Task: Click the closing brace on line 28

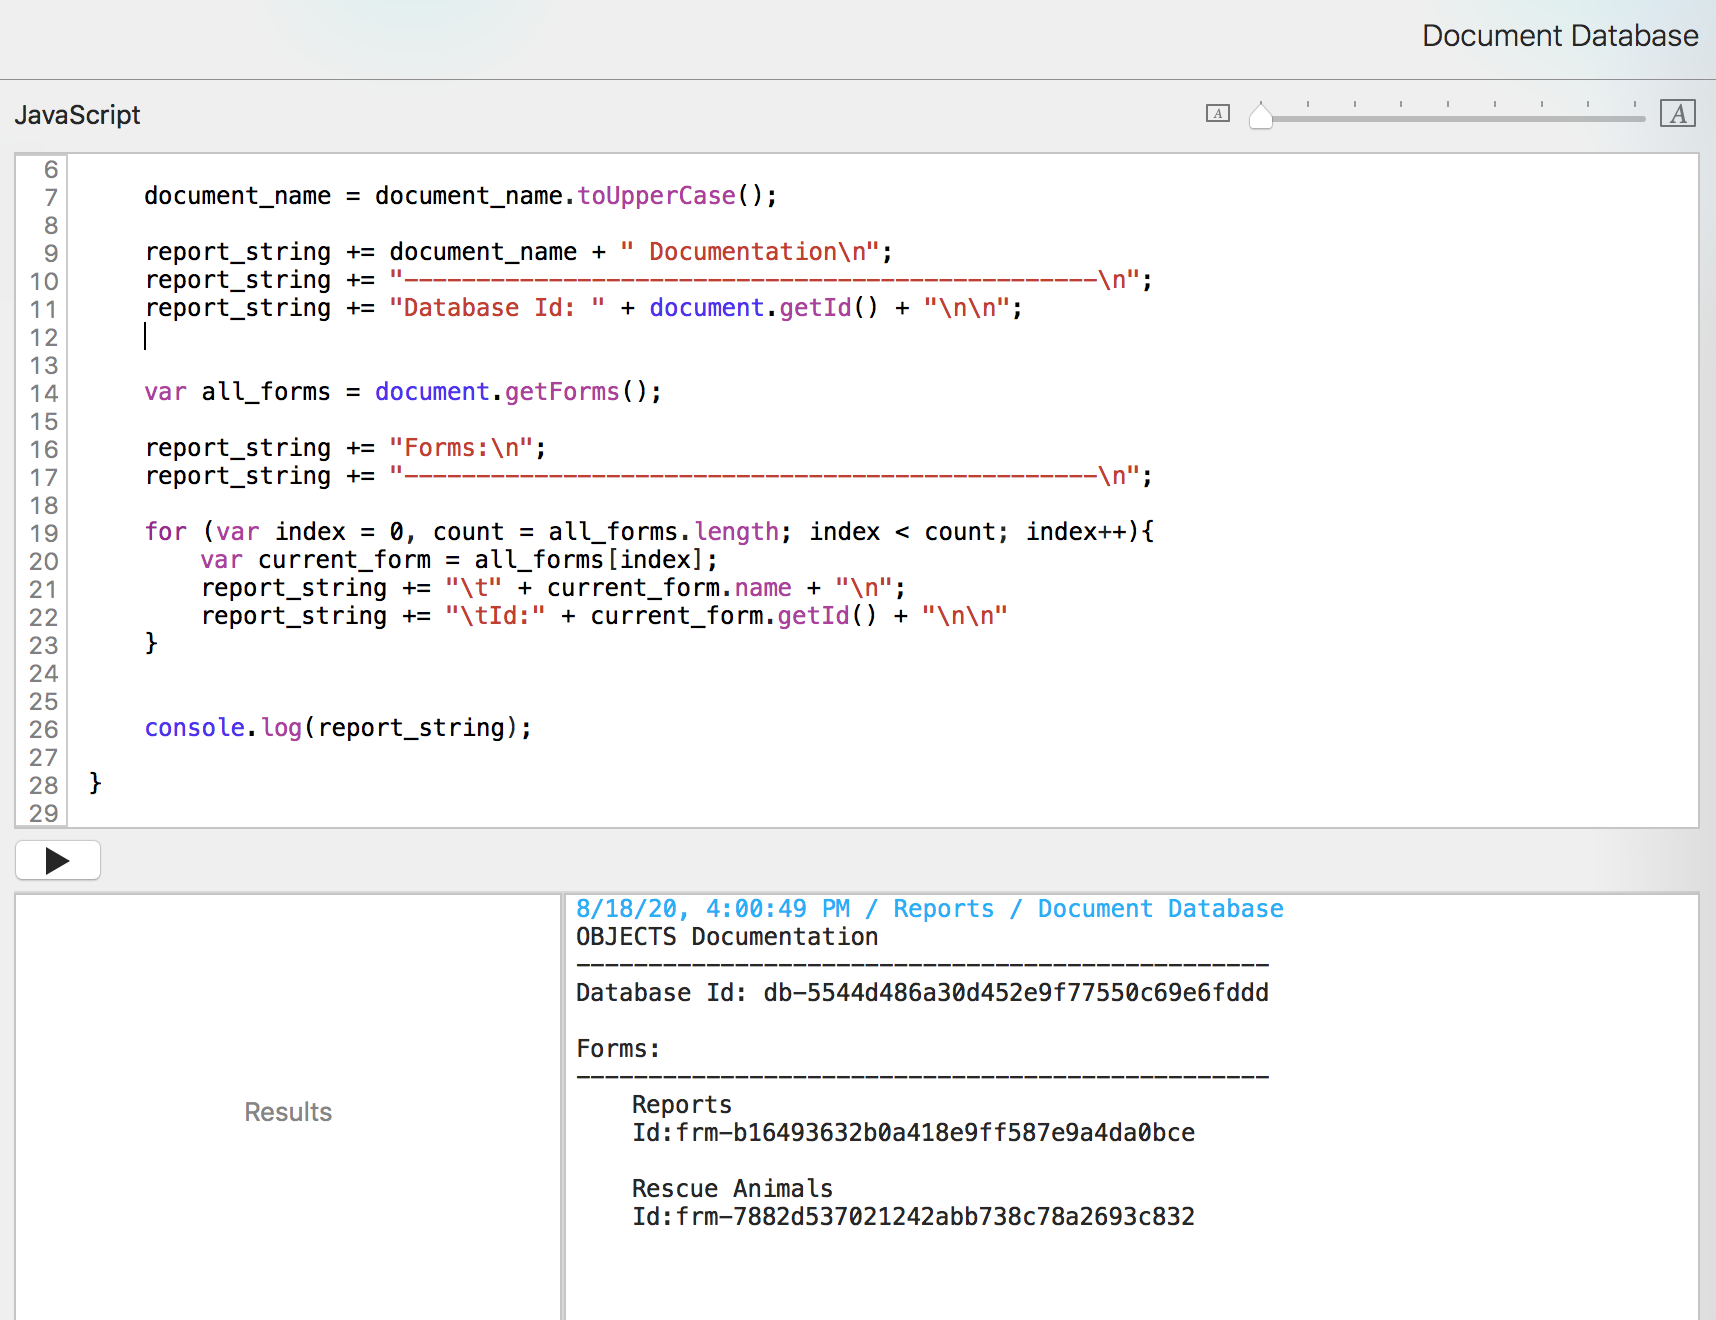Action: 95,783
